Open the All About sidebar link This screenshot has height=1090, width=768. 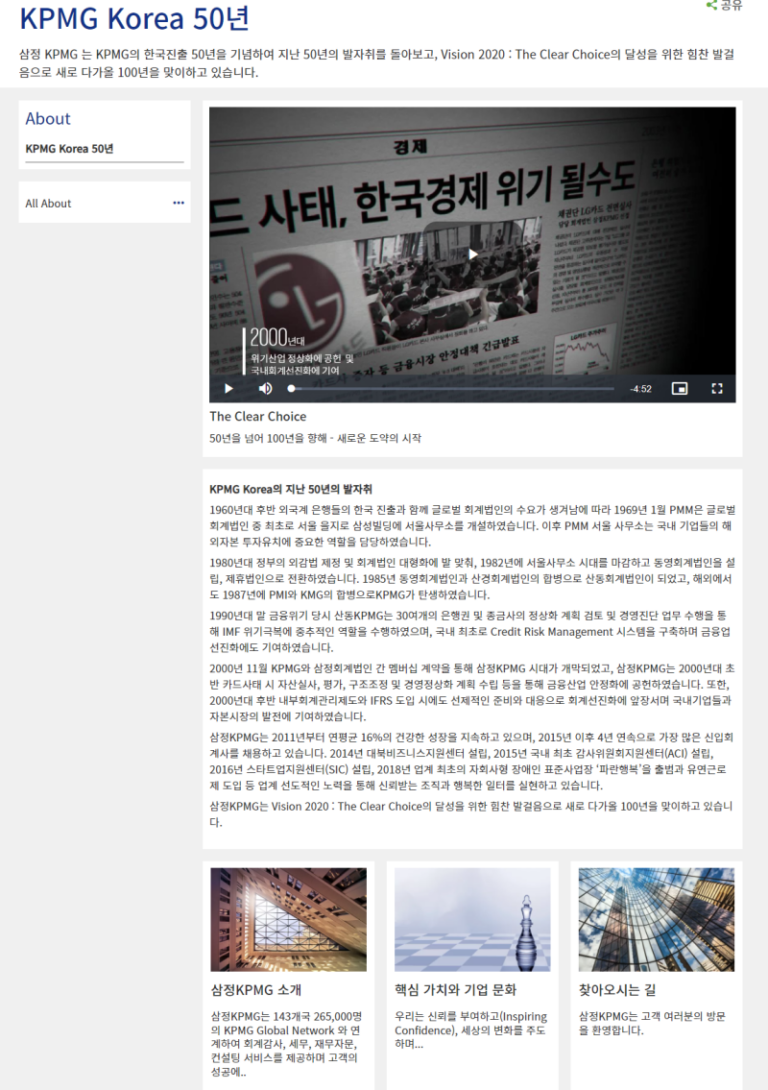click(48, 204)
